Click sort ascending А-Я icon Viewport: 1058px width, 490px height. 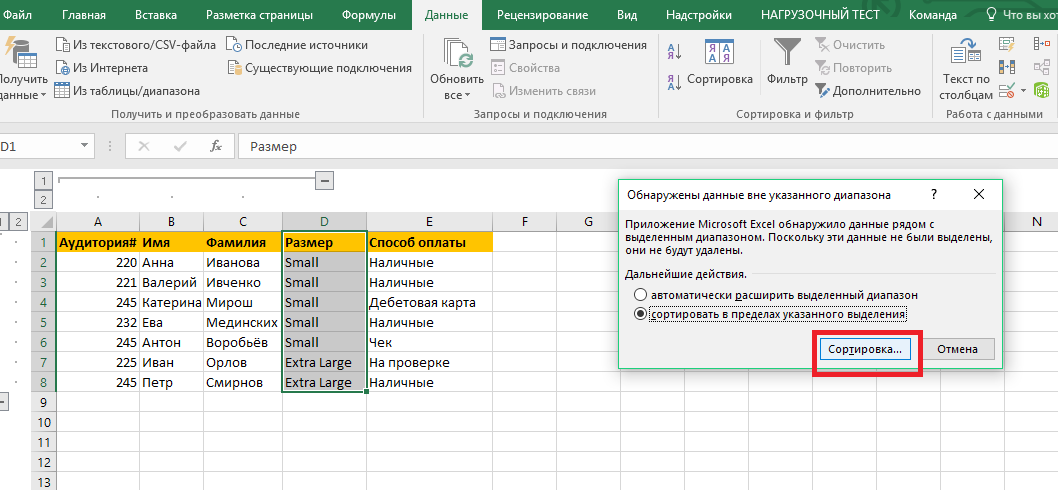[674, 52]
